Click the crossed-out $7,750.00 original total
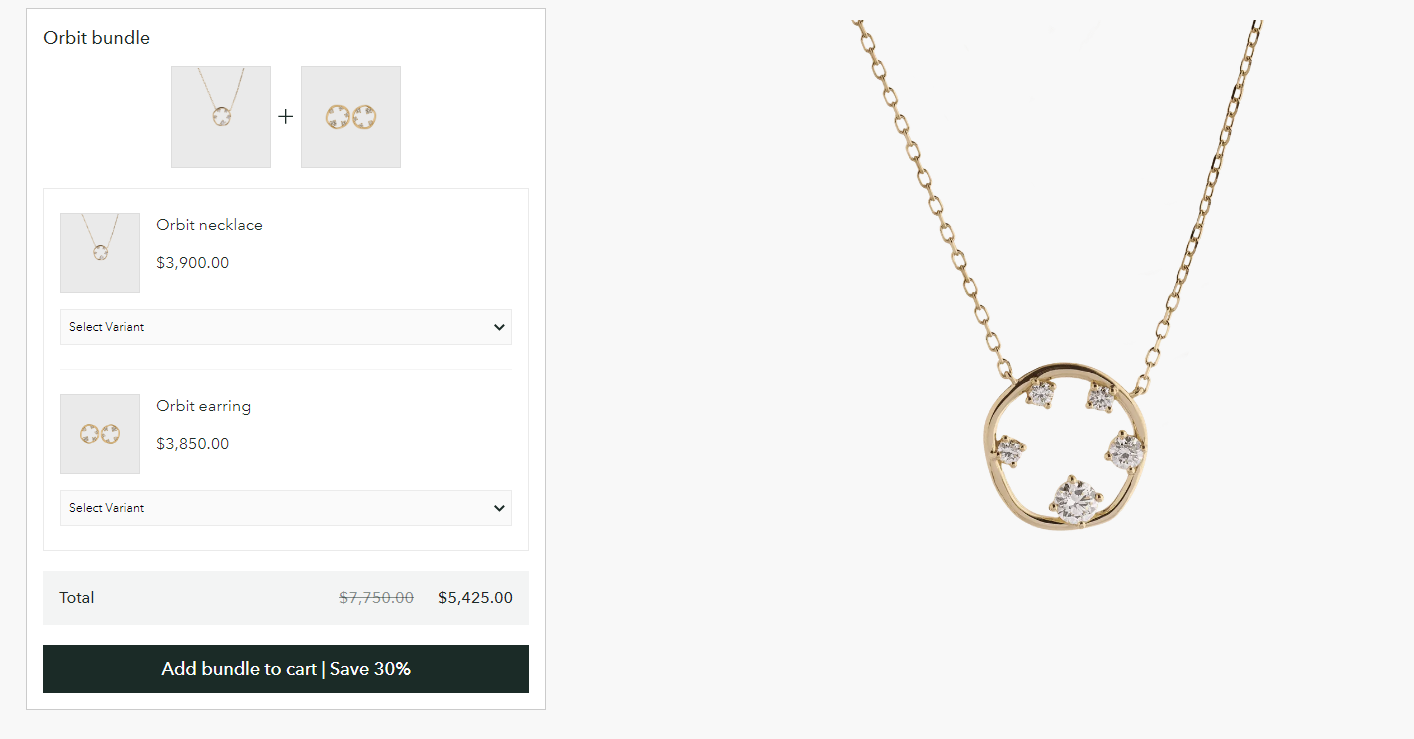 pyautogui.click(x=376, y=598)
